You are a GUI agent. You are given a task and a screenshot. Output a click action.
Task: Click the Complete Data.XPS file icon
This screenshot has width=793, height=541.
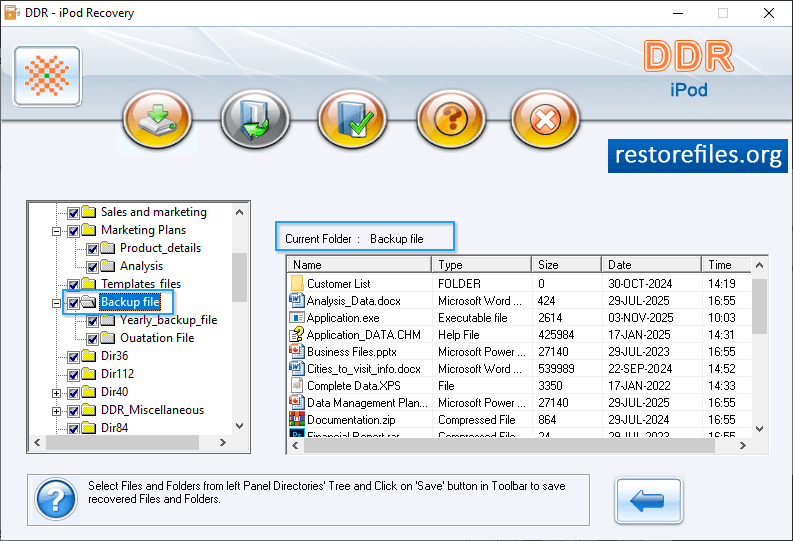pos(297,385)
